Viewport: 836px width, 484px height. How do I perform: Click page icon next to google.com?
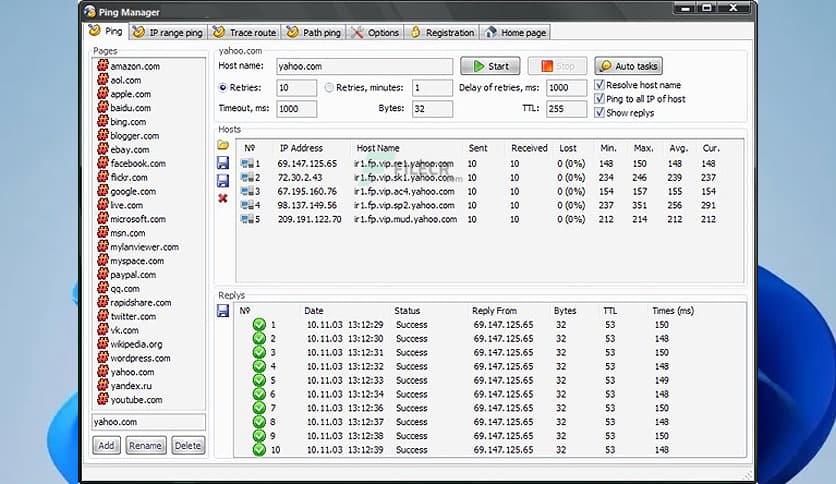102,191
